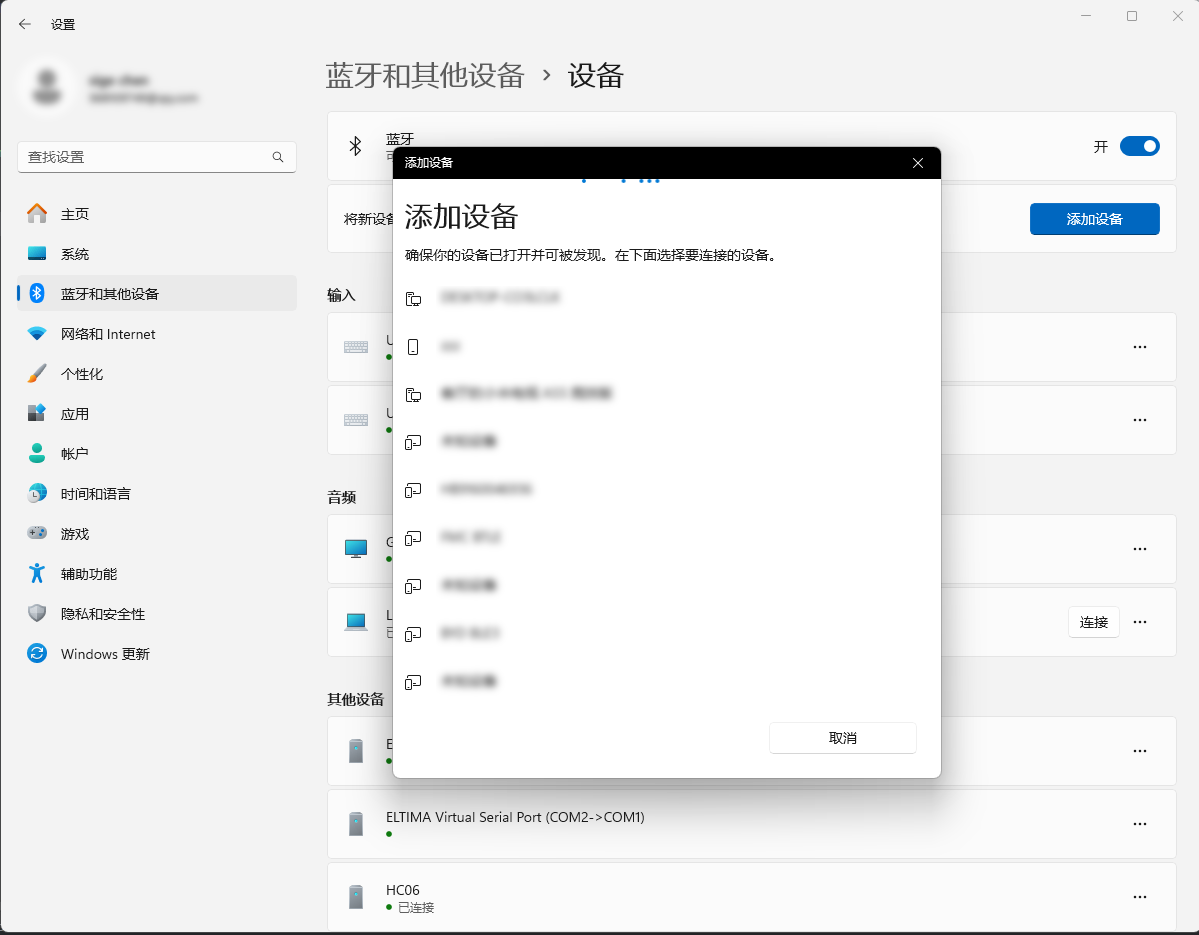
Task: Open more options for HC06 device
Action: click(x=1139, y=897)
